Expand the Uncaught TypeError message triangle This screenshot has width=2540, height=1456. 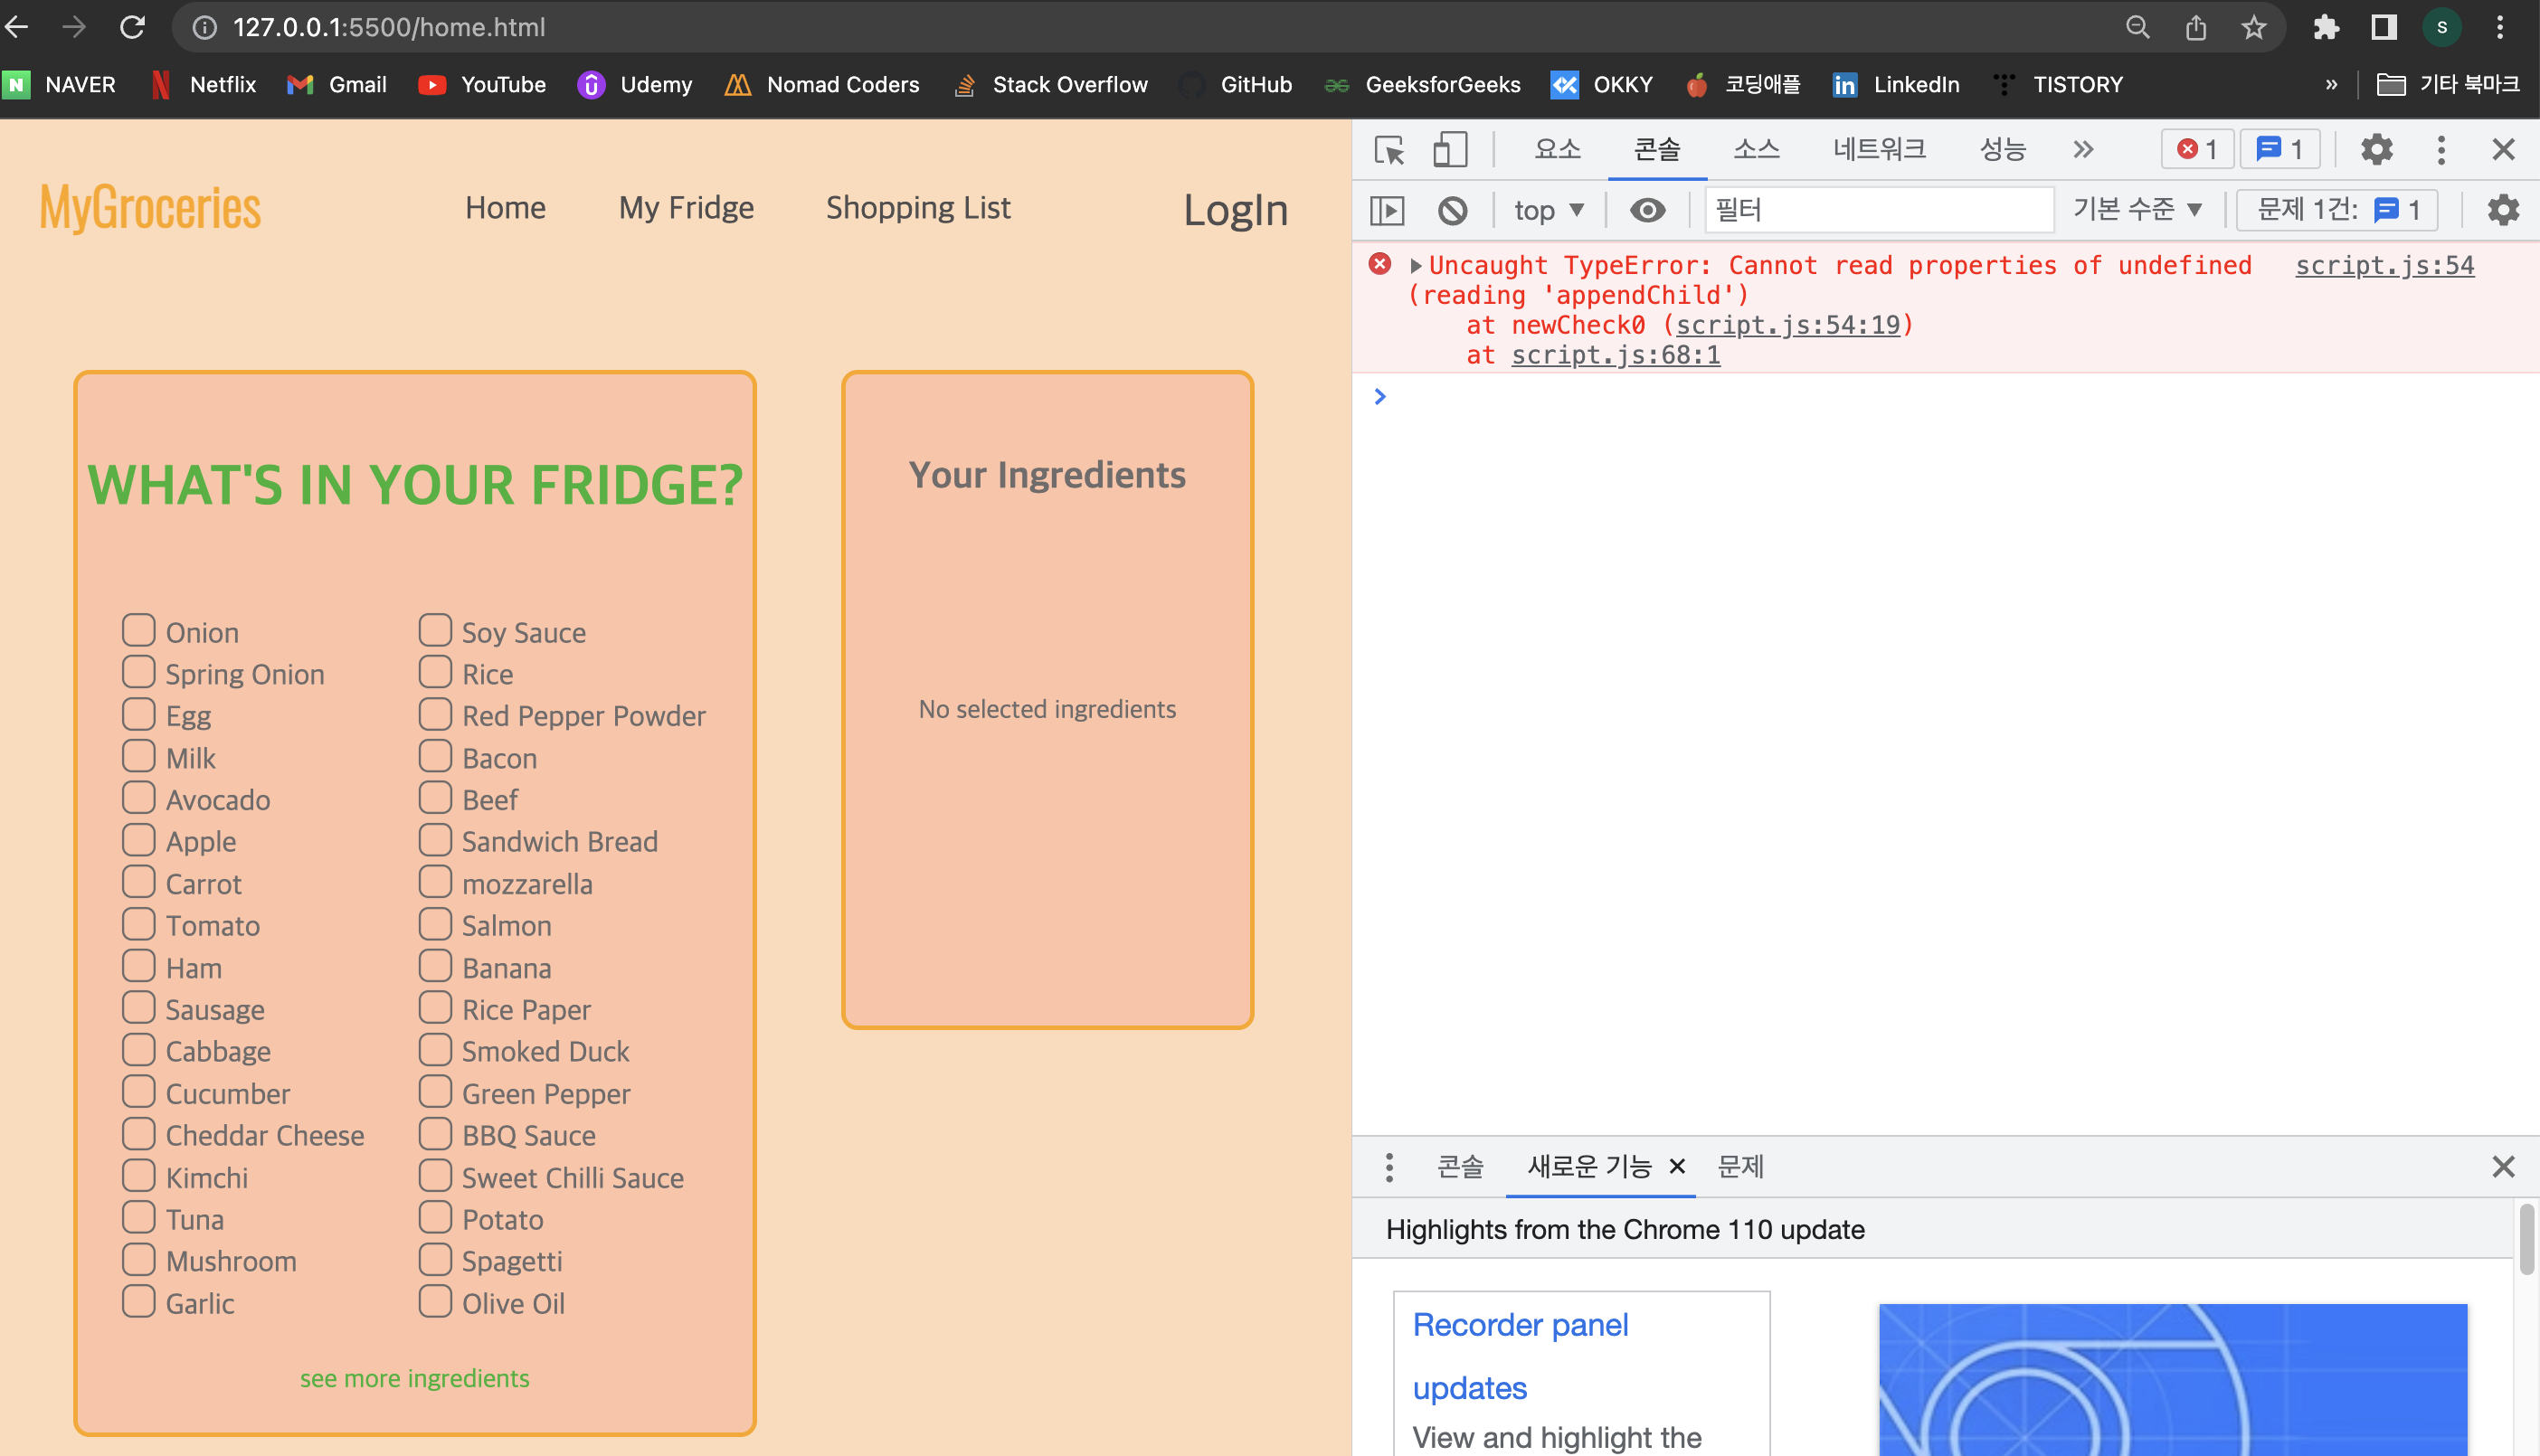click(x=1416, y=266)
